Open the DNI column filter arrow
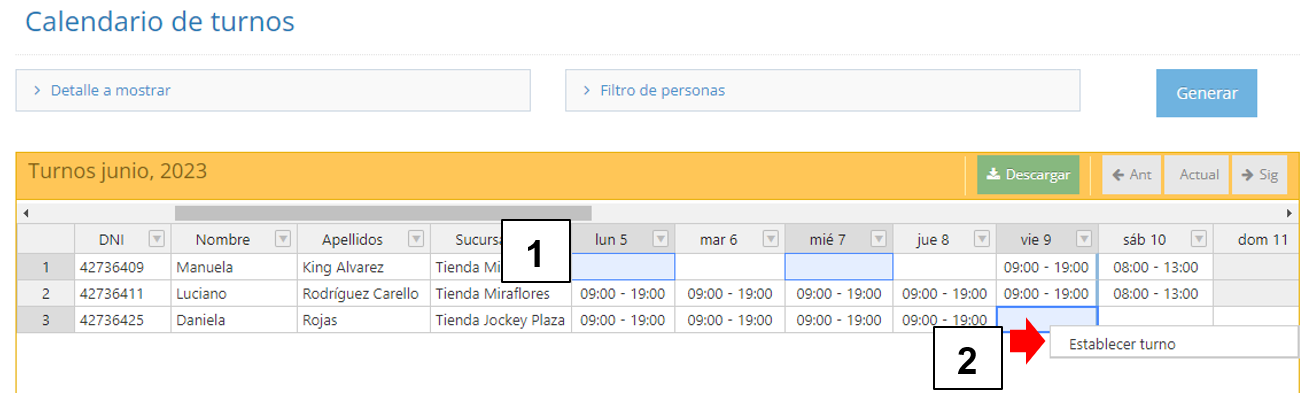Screen dimensions: 1309x407 (x=156, y=239)
